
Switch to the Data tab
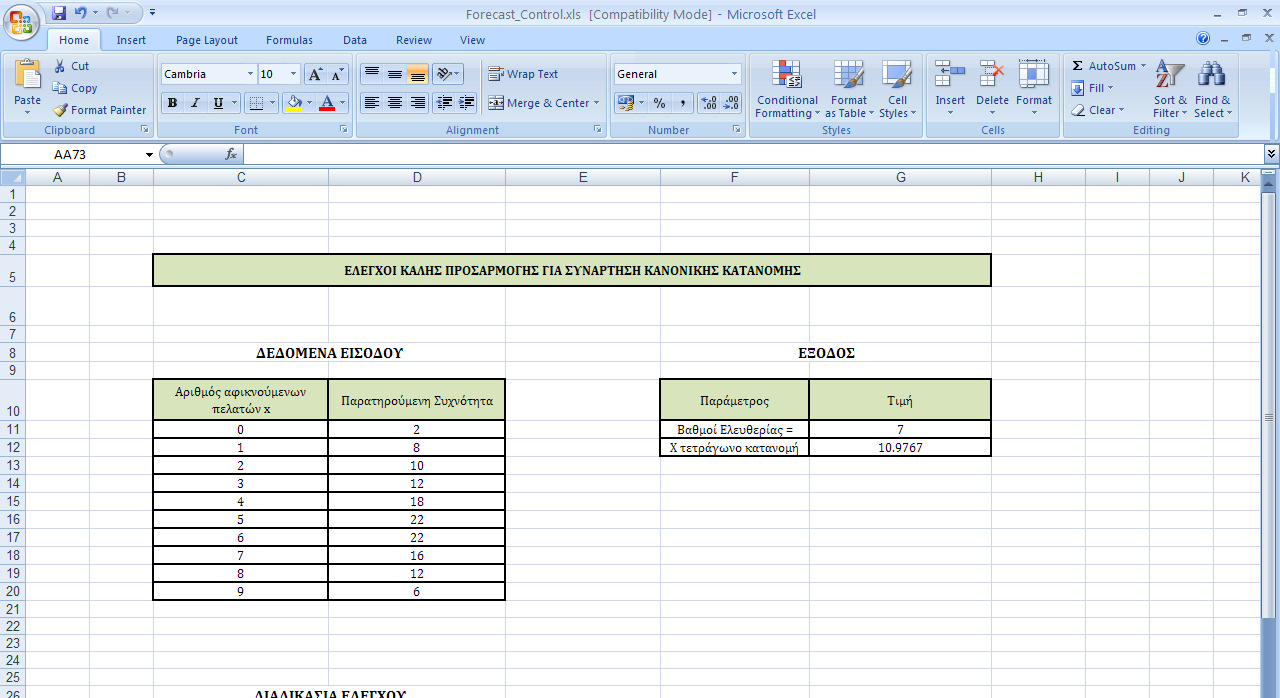pos(355,40)
